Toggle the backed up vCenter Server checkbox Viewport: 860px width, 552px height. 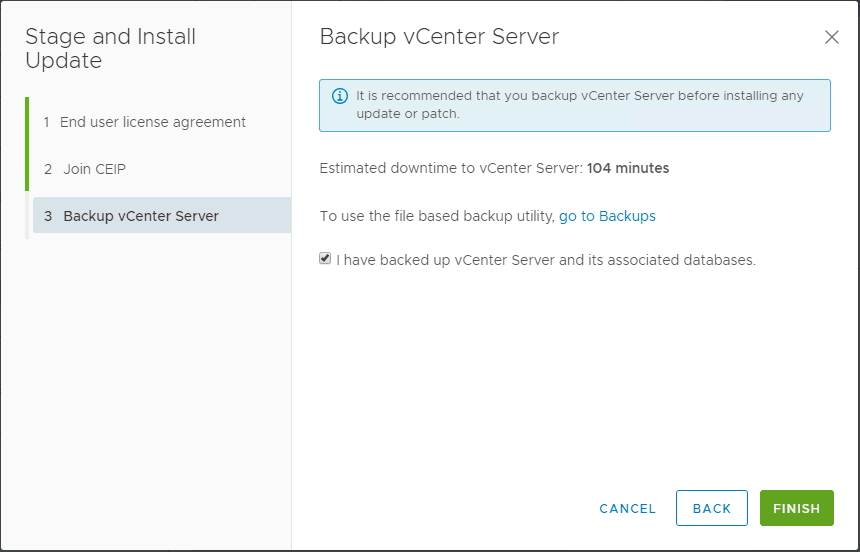pos(325,259)
